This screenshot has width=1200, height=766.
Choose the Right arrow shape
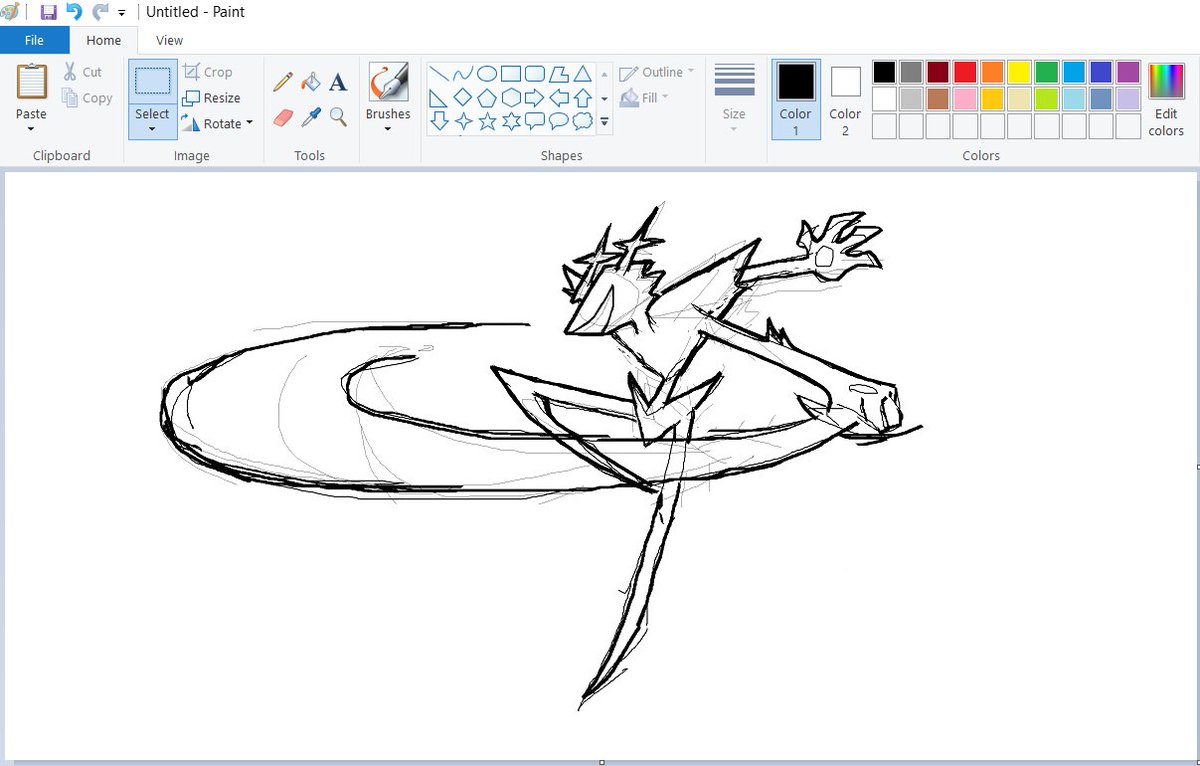pos(535,97)
